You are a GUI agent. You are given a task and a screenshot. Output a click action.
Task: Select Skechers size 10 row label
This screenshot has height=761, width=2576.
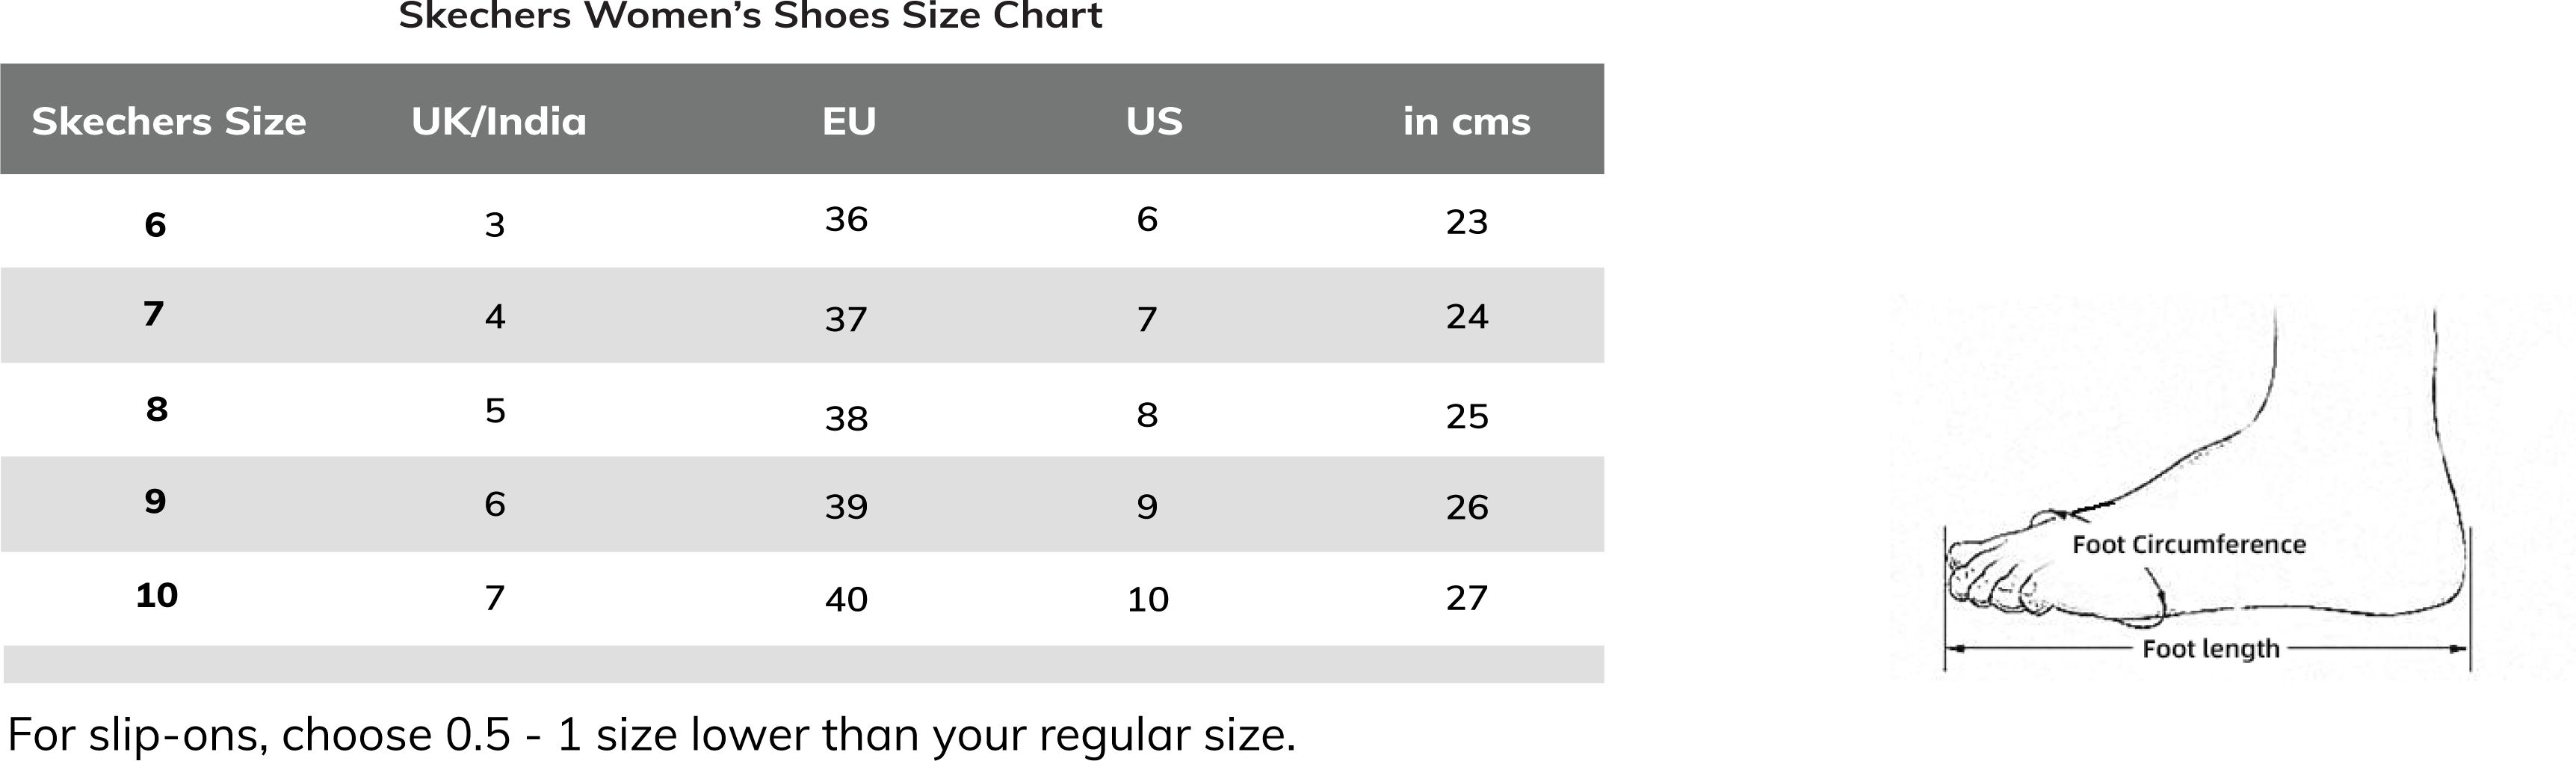pyautogui.click(x=157, y=595)
